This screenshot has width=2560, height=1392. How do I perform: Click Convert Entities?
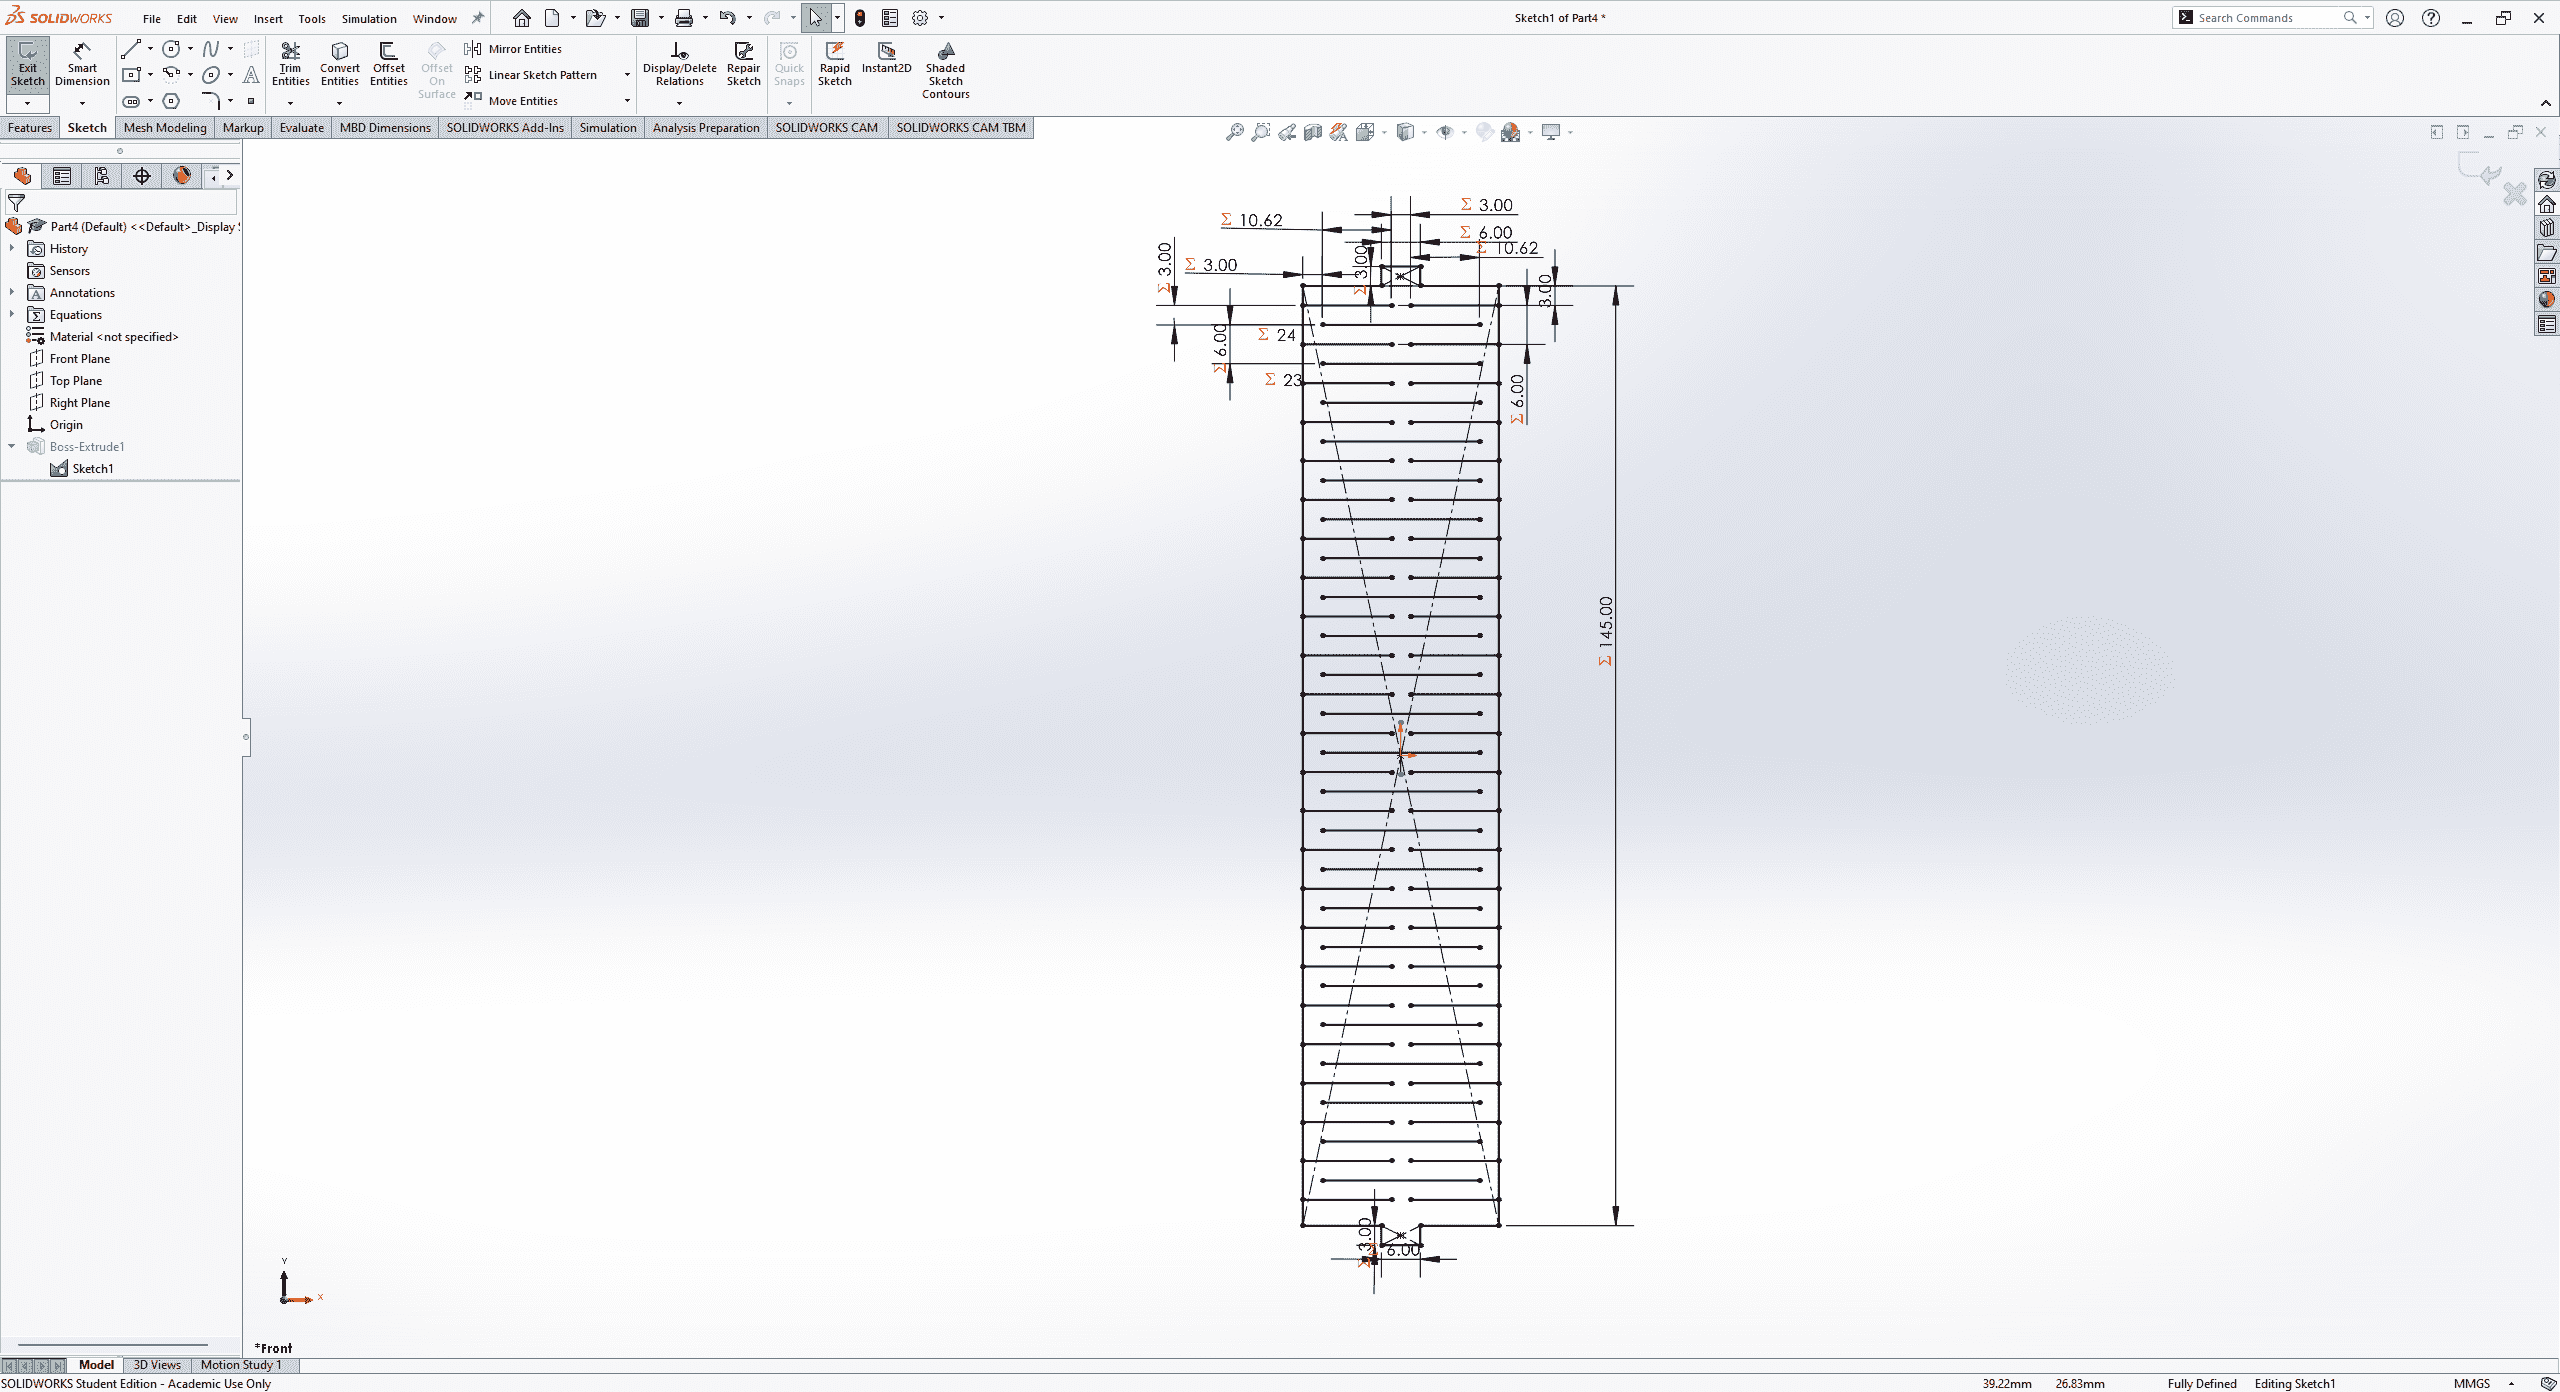click(339, 64)
